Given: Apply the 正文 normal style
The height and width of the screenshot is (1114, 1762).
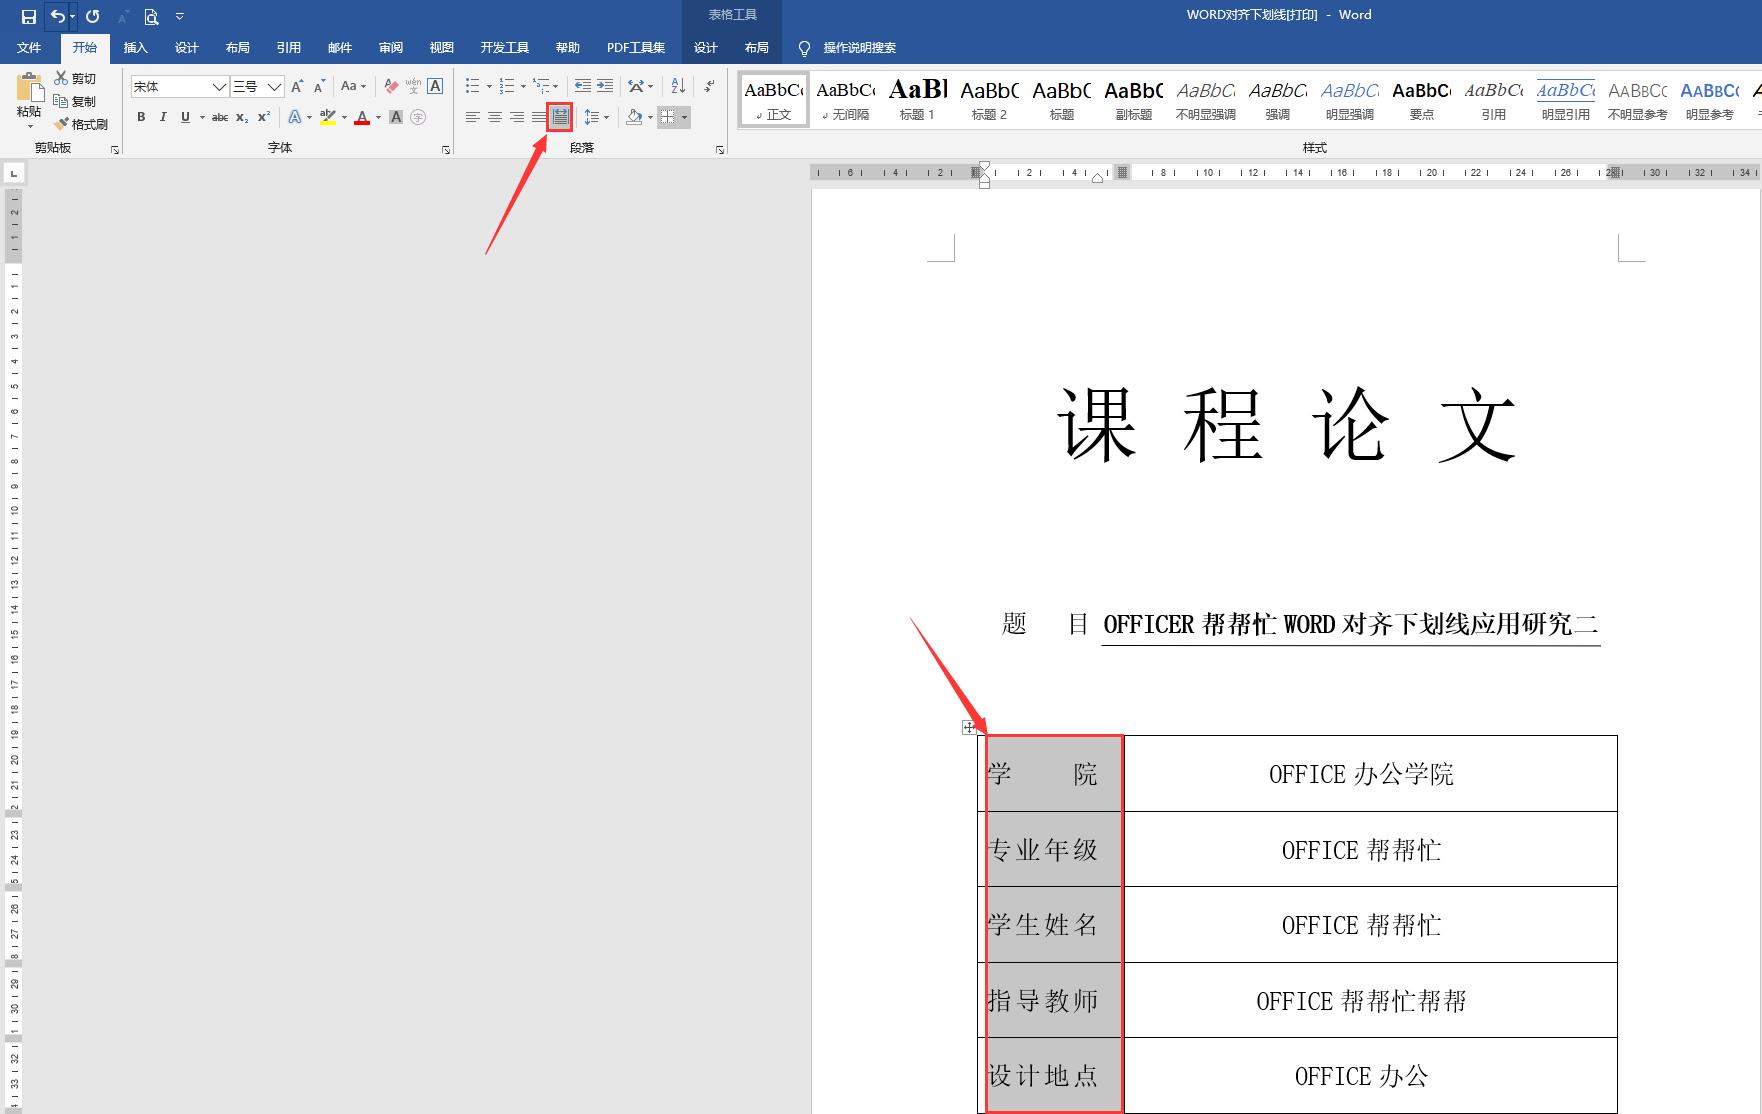Looking at the screenshot, I should (x=774, y=100).
